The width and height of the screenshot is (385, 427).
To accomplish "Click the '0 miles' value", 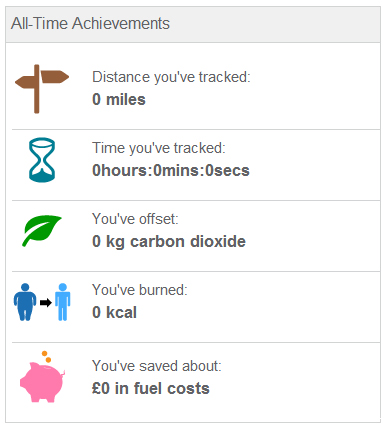I will pos(119,99).
